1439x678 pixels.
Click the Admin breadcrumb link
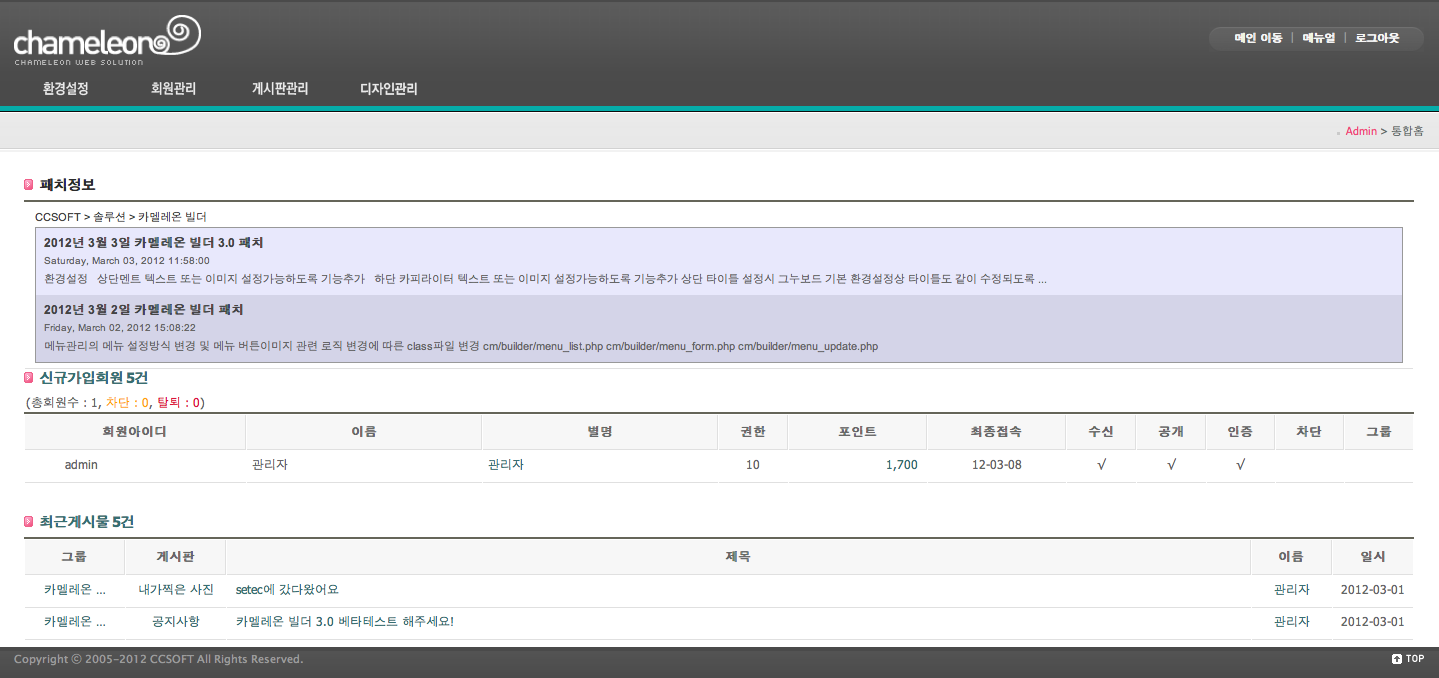point(1361,131)
